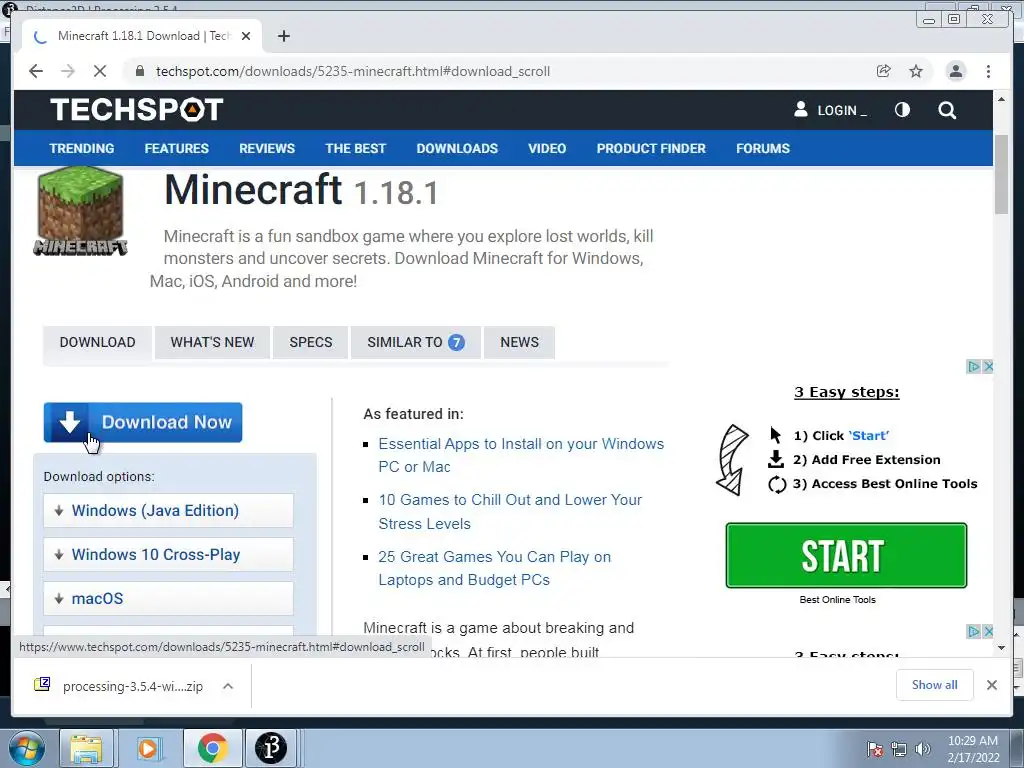Viewport: 1024px width, 768px height.
Task: Open the FORUMS nav item
Action: pos(763,148)
